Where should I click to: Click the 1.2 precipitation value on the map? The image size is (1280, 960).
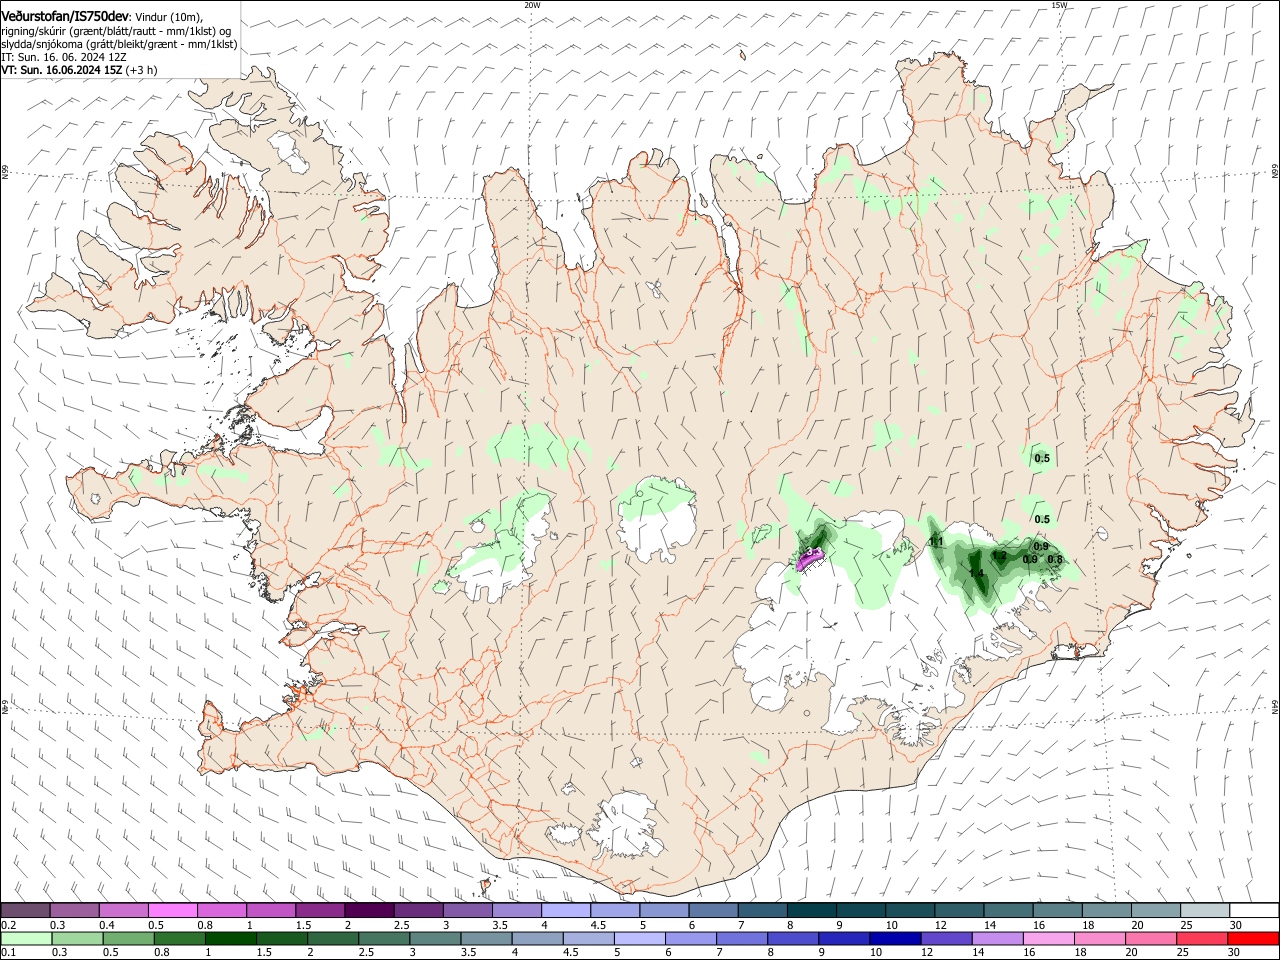pyautogui.click(x=998, y=555)
